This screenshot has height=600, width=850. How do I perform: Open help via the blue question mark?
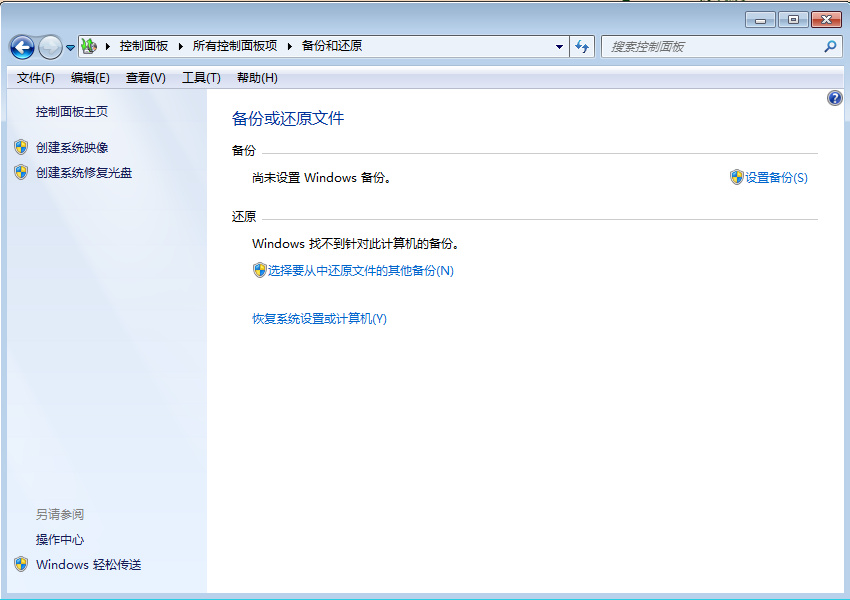pyautogui.click(x=835, y=98)
